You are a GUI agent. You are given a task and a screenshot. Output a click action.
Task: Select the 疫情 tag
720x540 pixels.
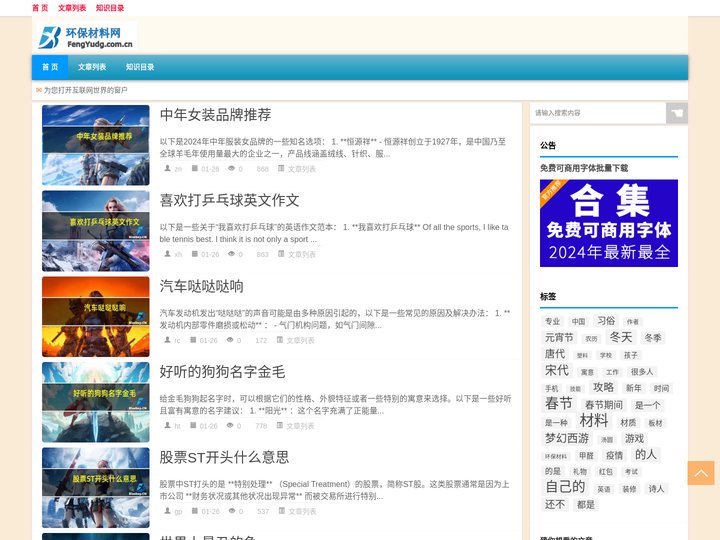pos(614,456)
